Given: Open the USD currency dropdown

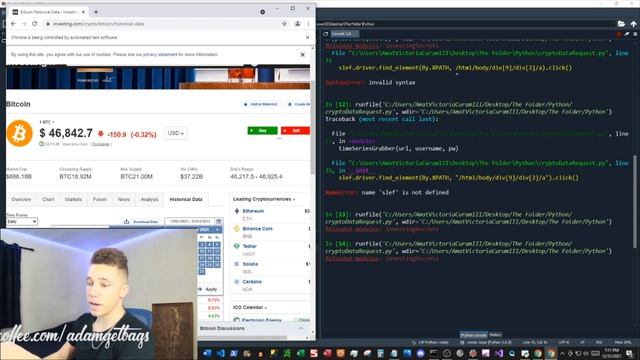Looking at the screenshot, I should coord(176,133).
